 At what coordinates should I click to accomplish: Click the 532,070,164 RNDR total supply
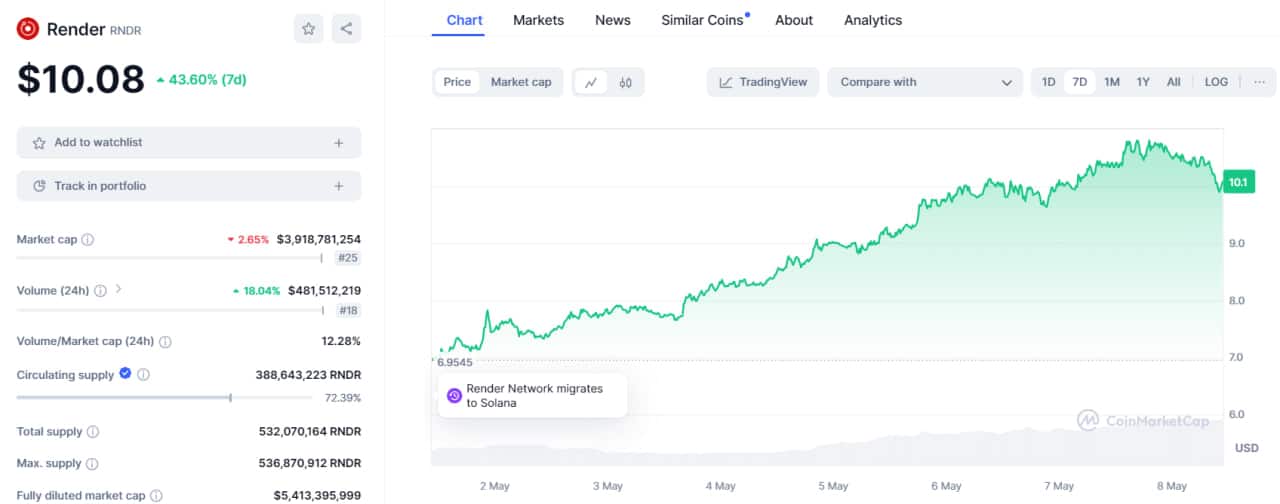point(309,432)
